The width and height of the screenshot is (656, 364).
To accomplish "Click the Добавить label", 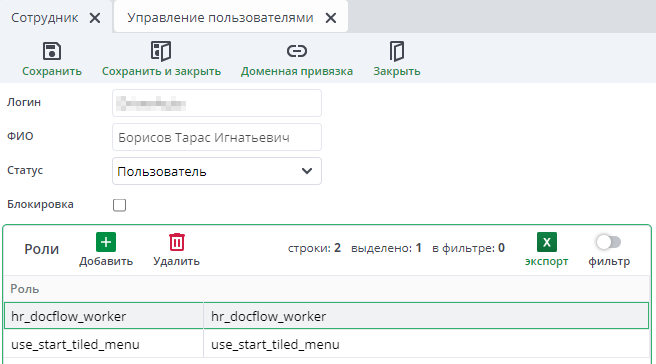I will coord(106,261).
